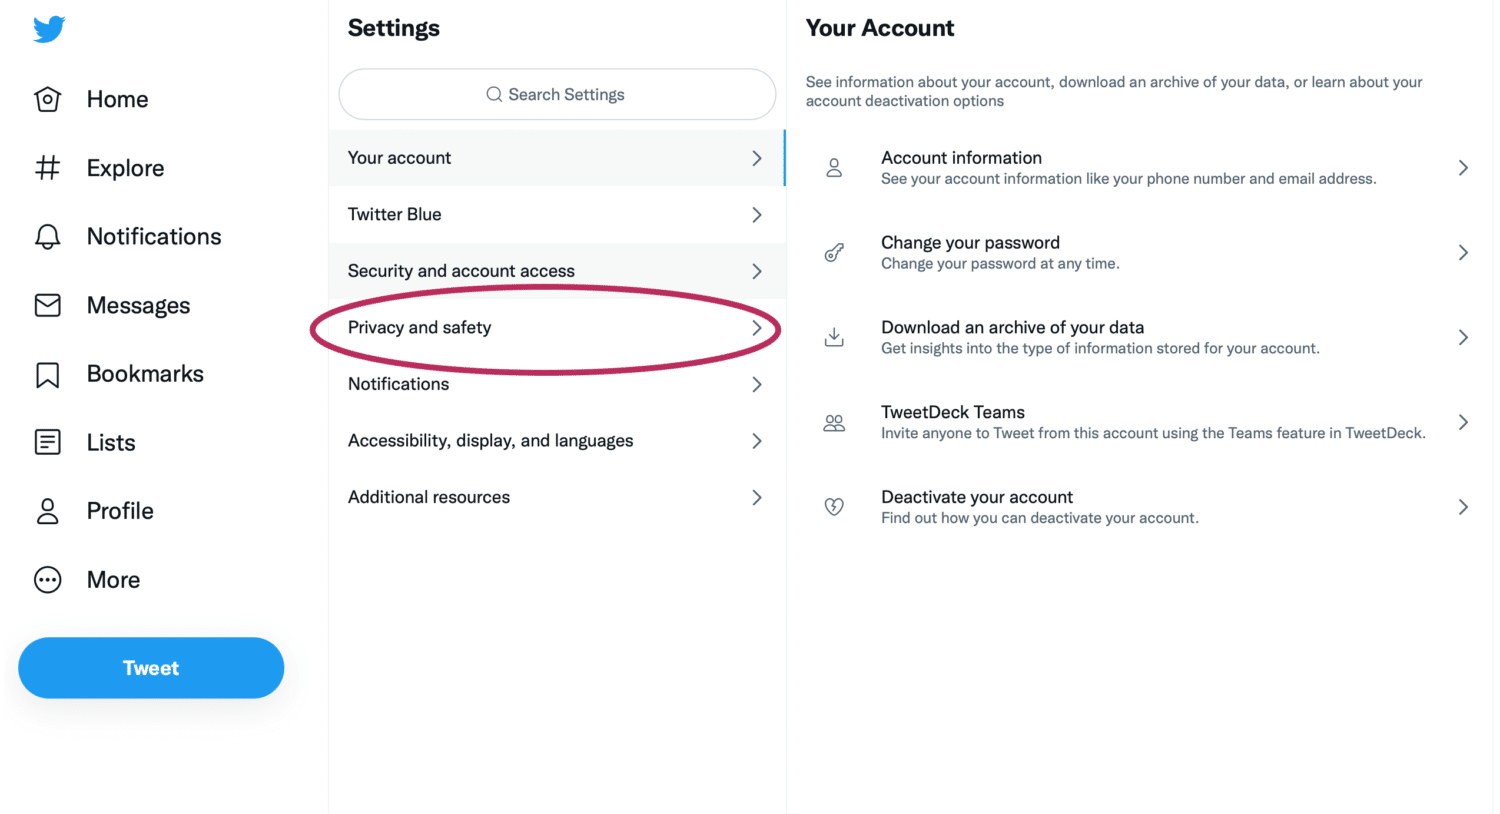Open Change your password title link
The height and width of the screenshot is (814, 1500).
point(970,243)
